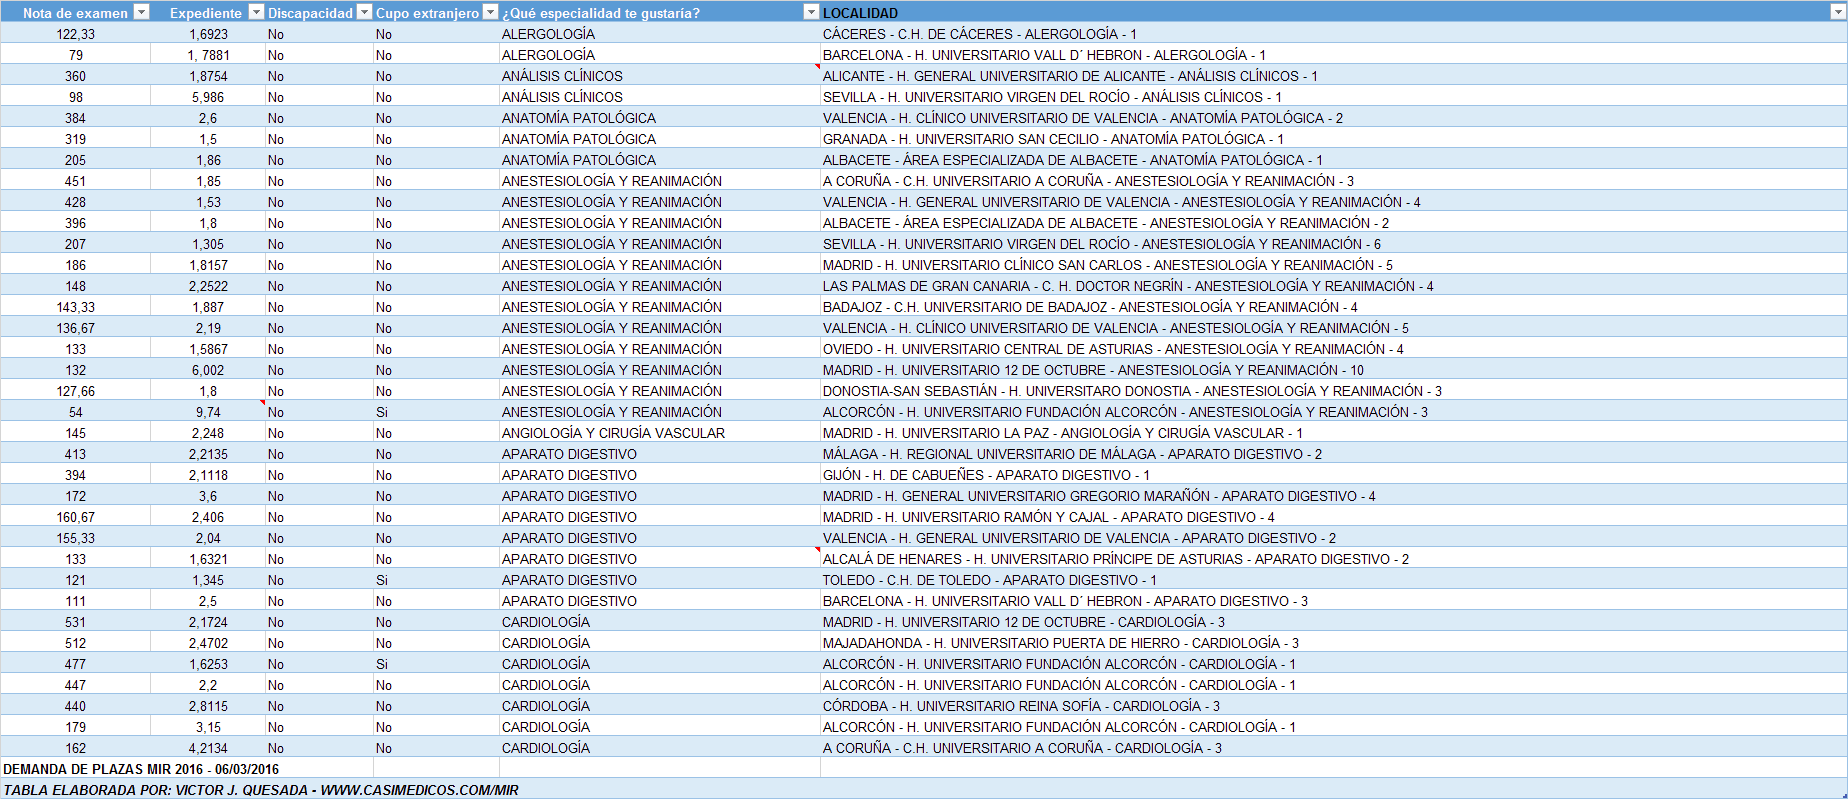Click the expediente cell 2,8115
Image resolution: width=1848 pixels, height=799 pixels.
pos(208,706)
